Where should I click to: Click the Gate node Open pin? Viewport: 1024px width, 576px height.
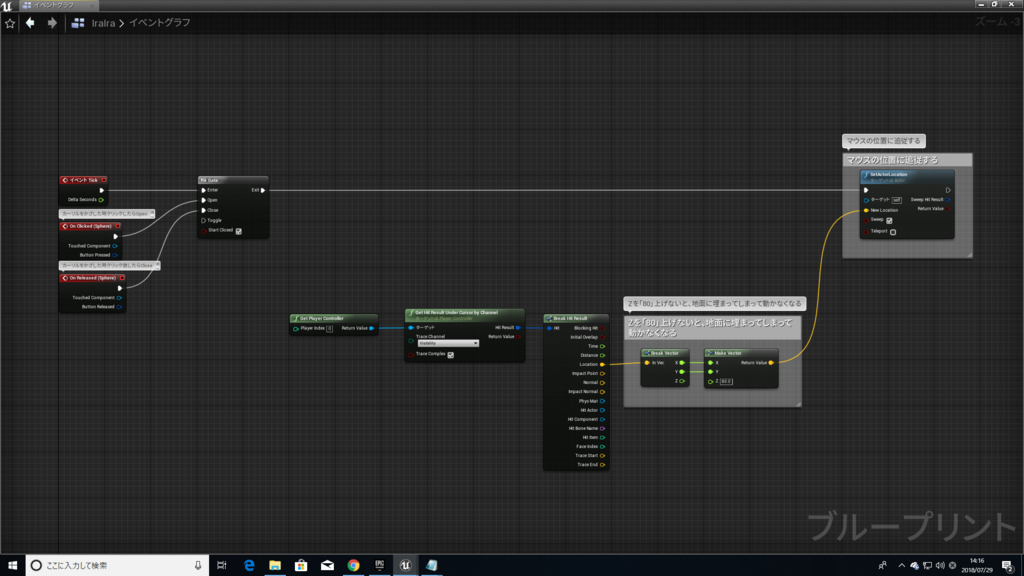tap(204, 200)
